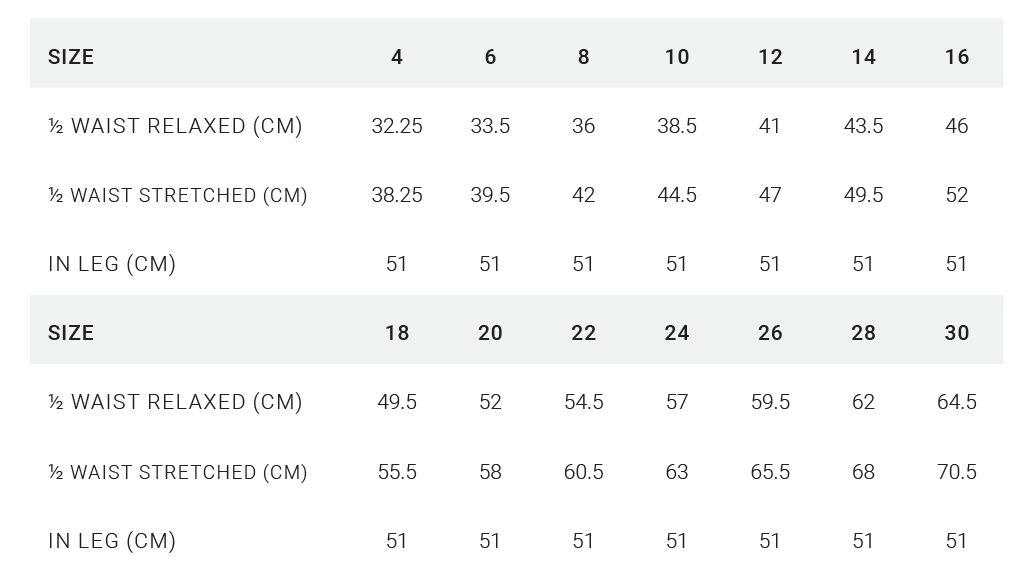The width and height of the screenshot is (1020, 578).
Task: Click the size 30 header cell
Action: (957, 333)
